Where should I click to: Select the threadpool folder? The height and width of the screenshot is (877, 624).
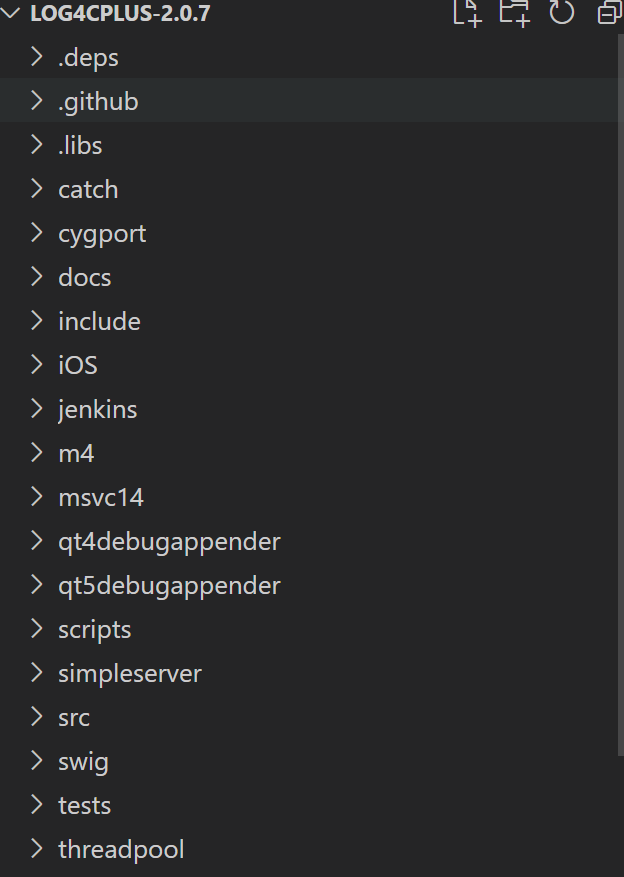120,849
